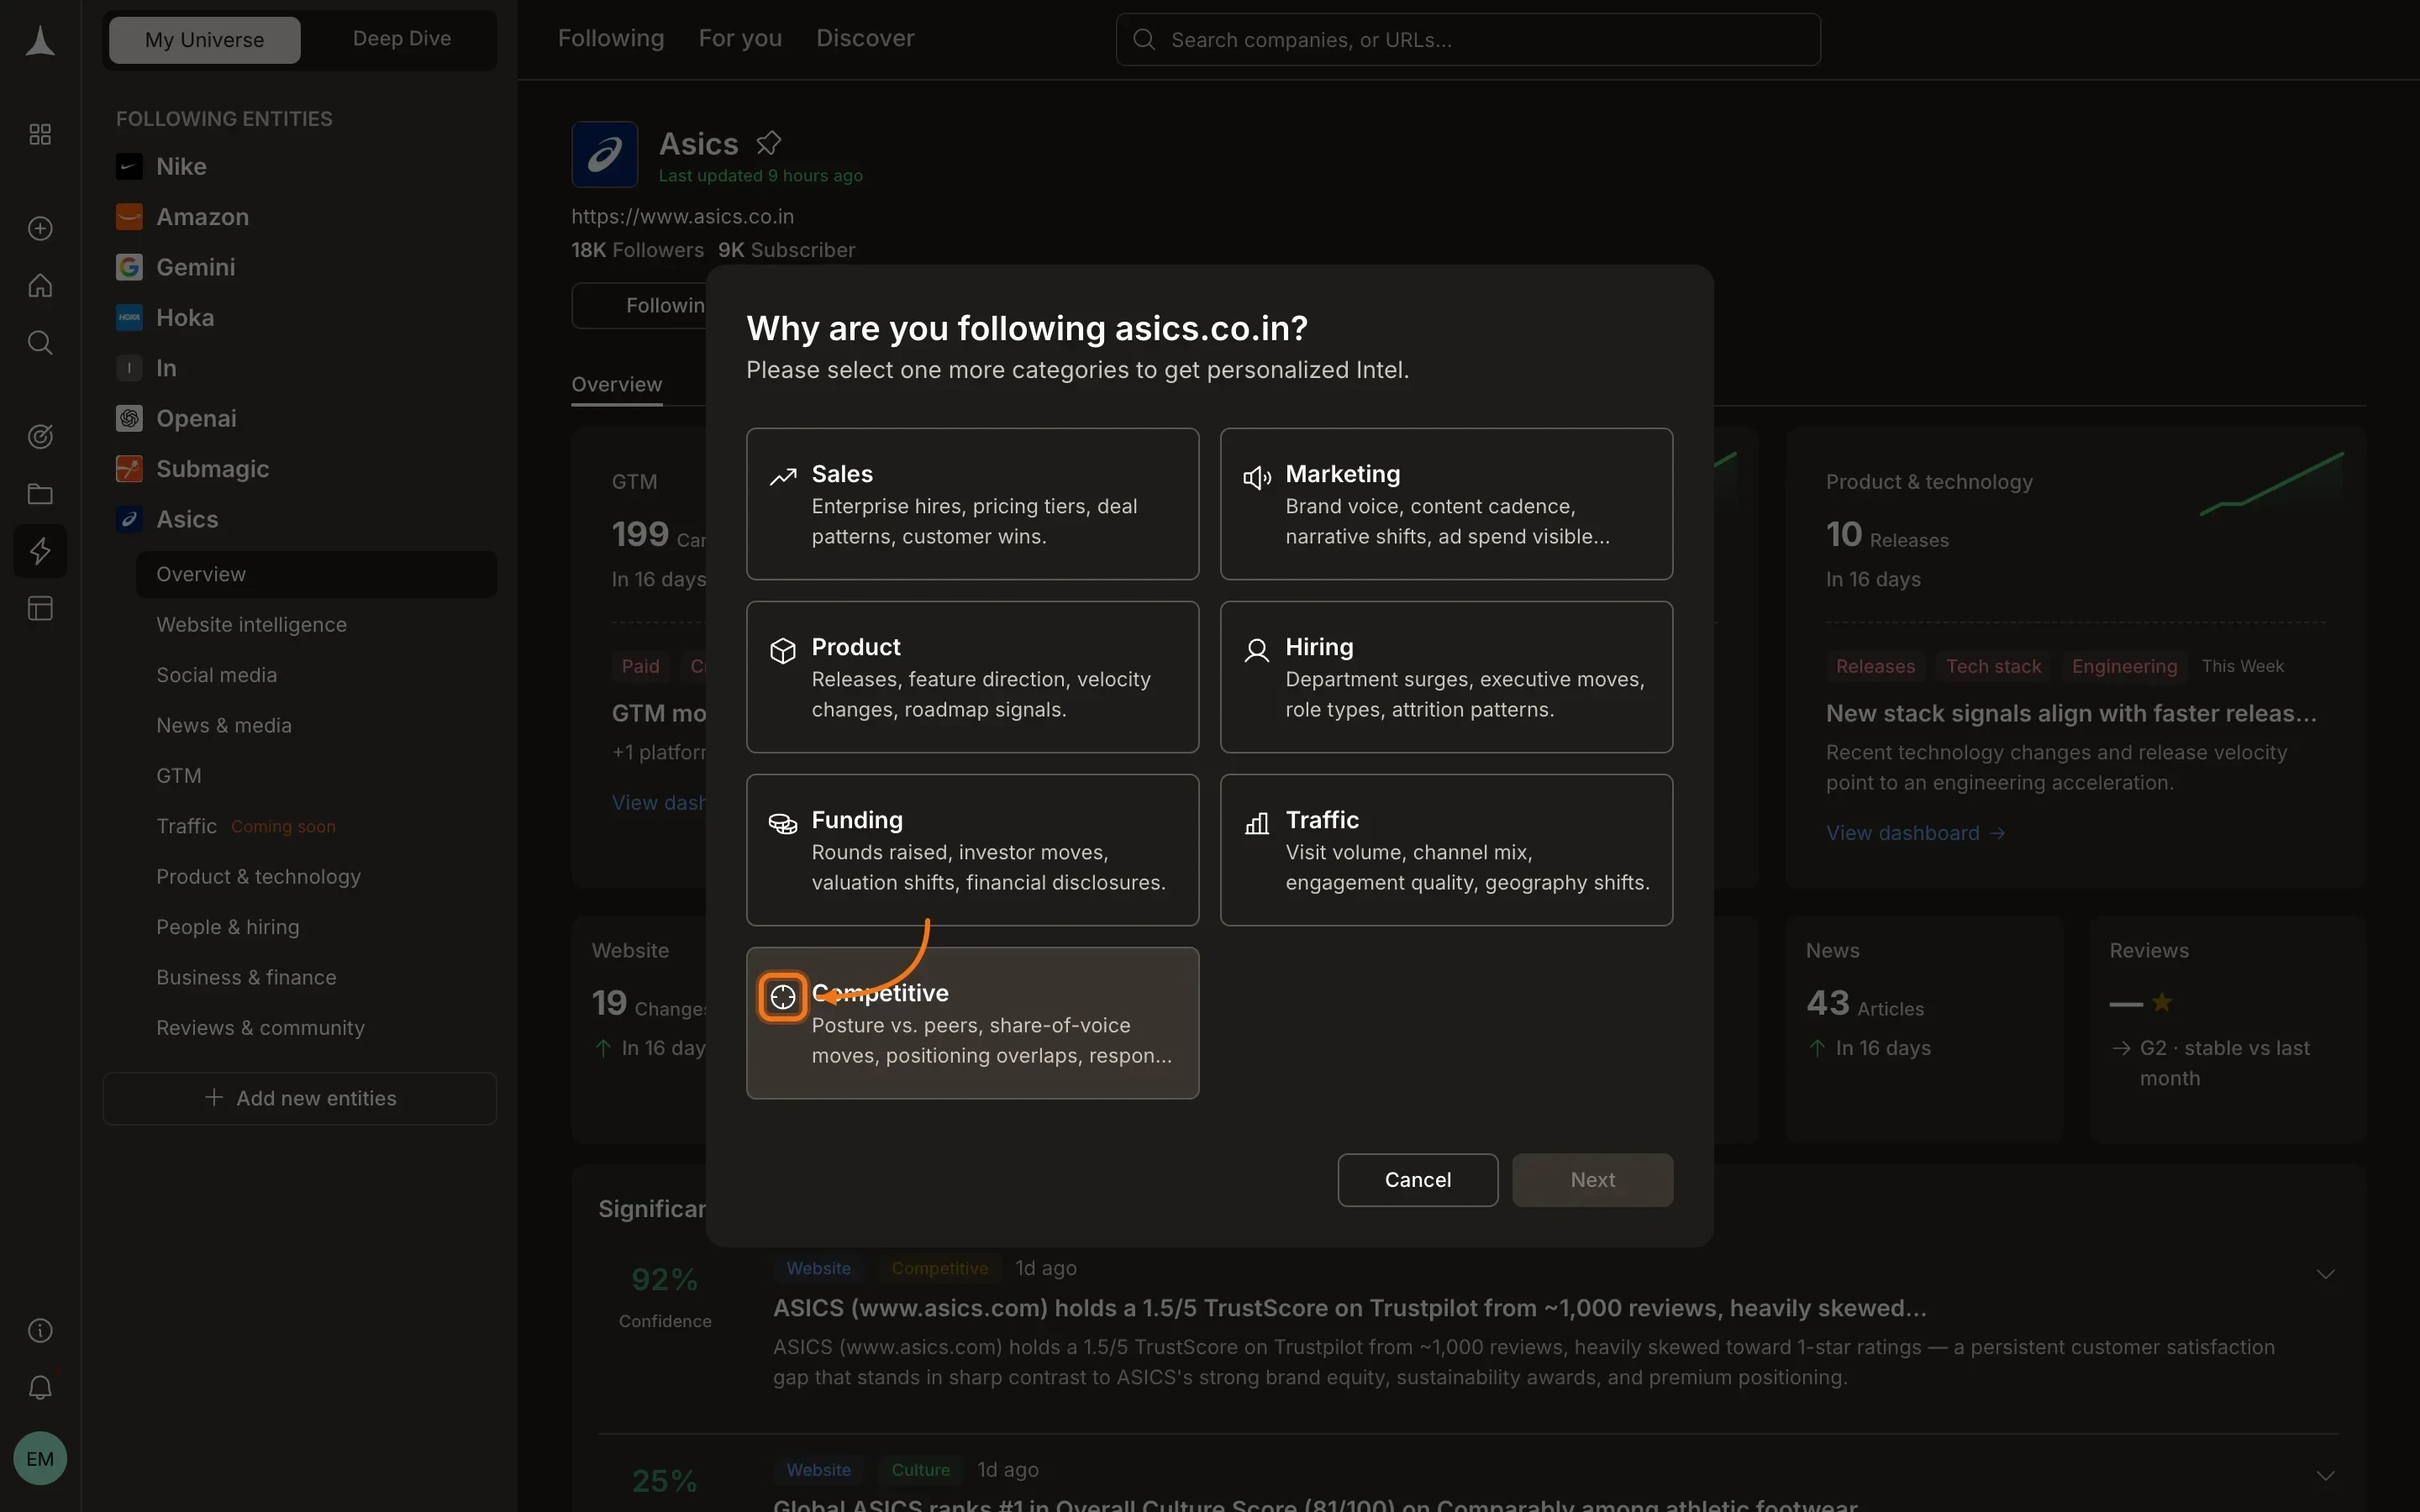Select the Product category card
Screen dimensions: 2420x1512
point(972,677)
